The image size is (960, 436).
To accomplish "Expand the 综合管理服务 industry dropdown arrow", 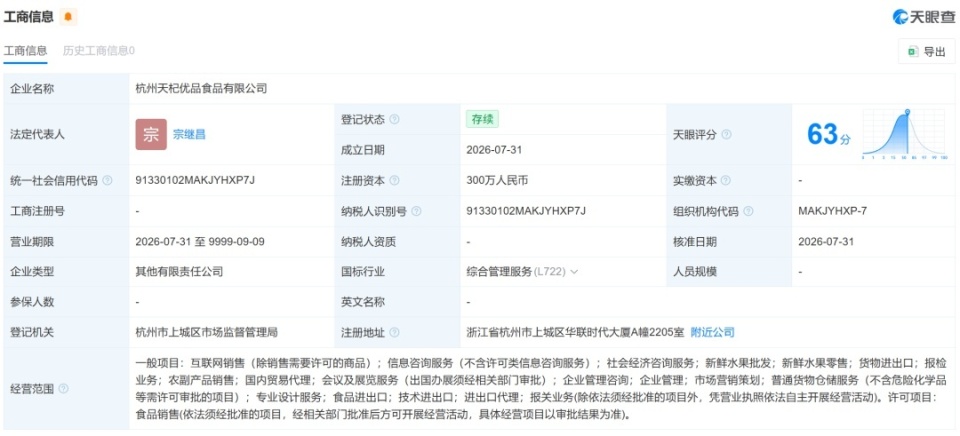I will 574,272.
